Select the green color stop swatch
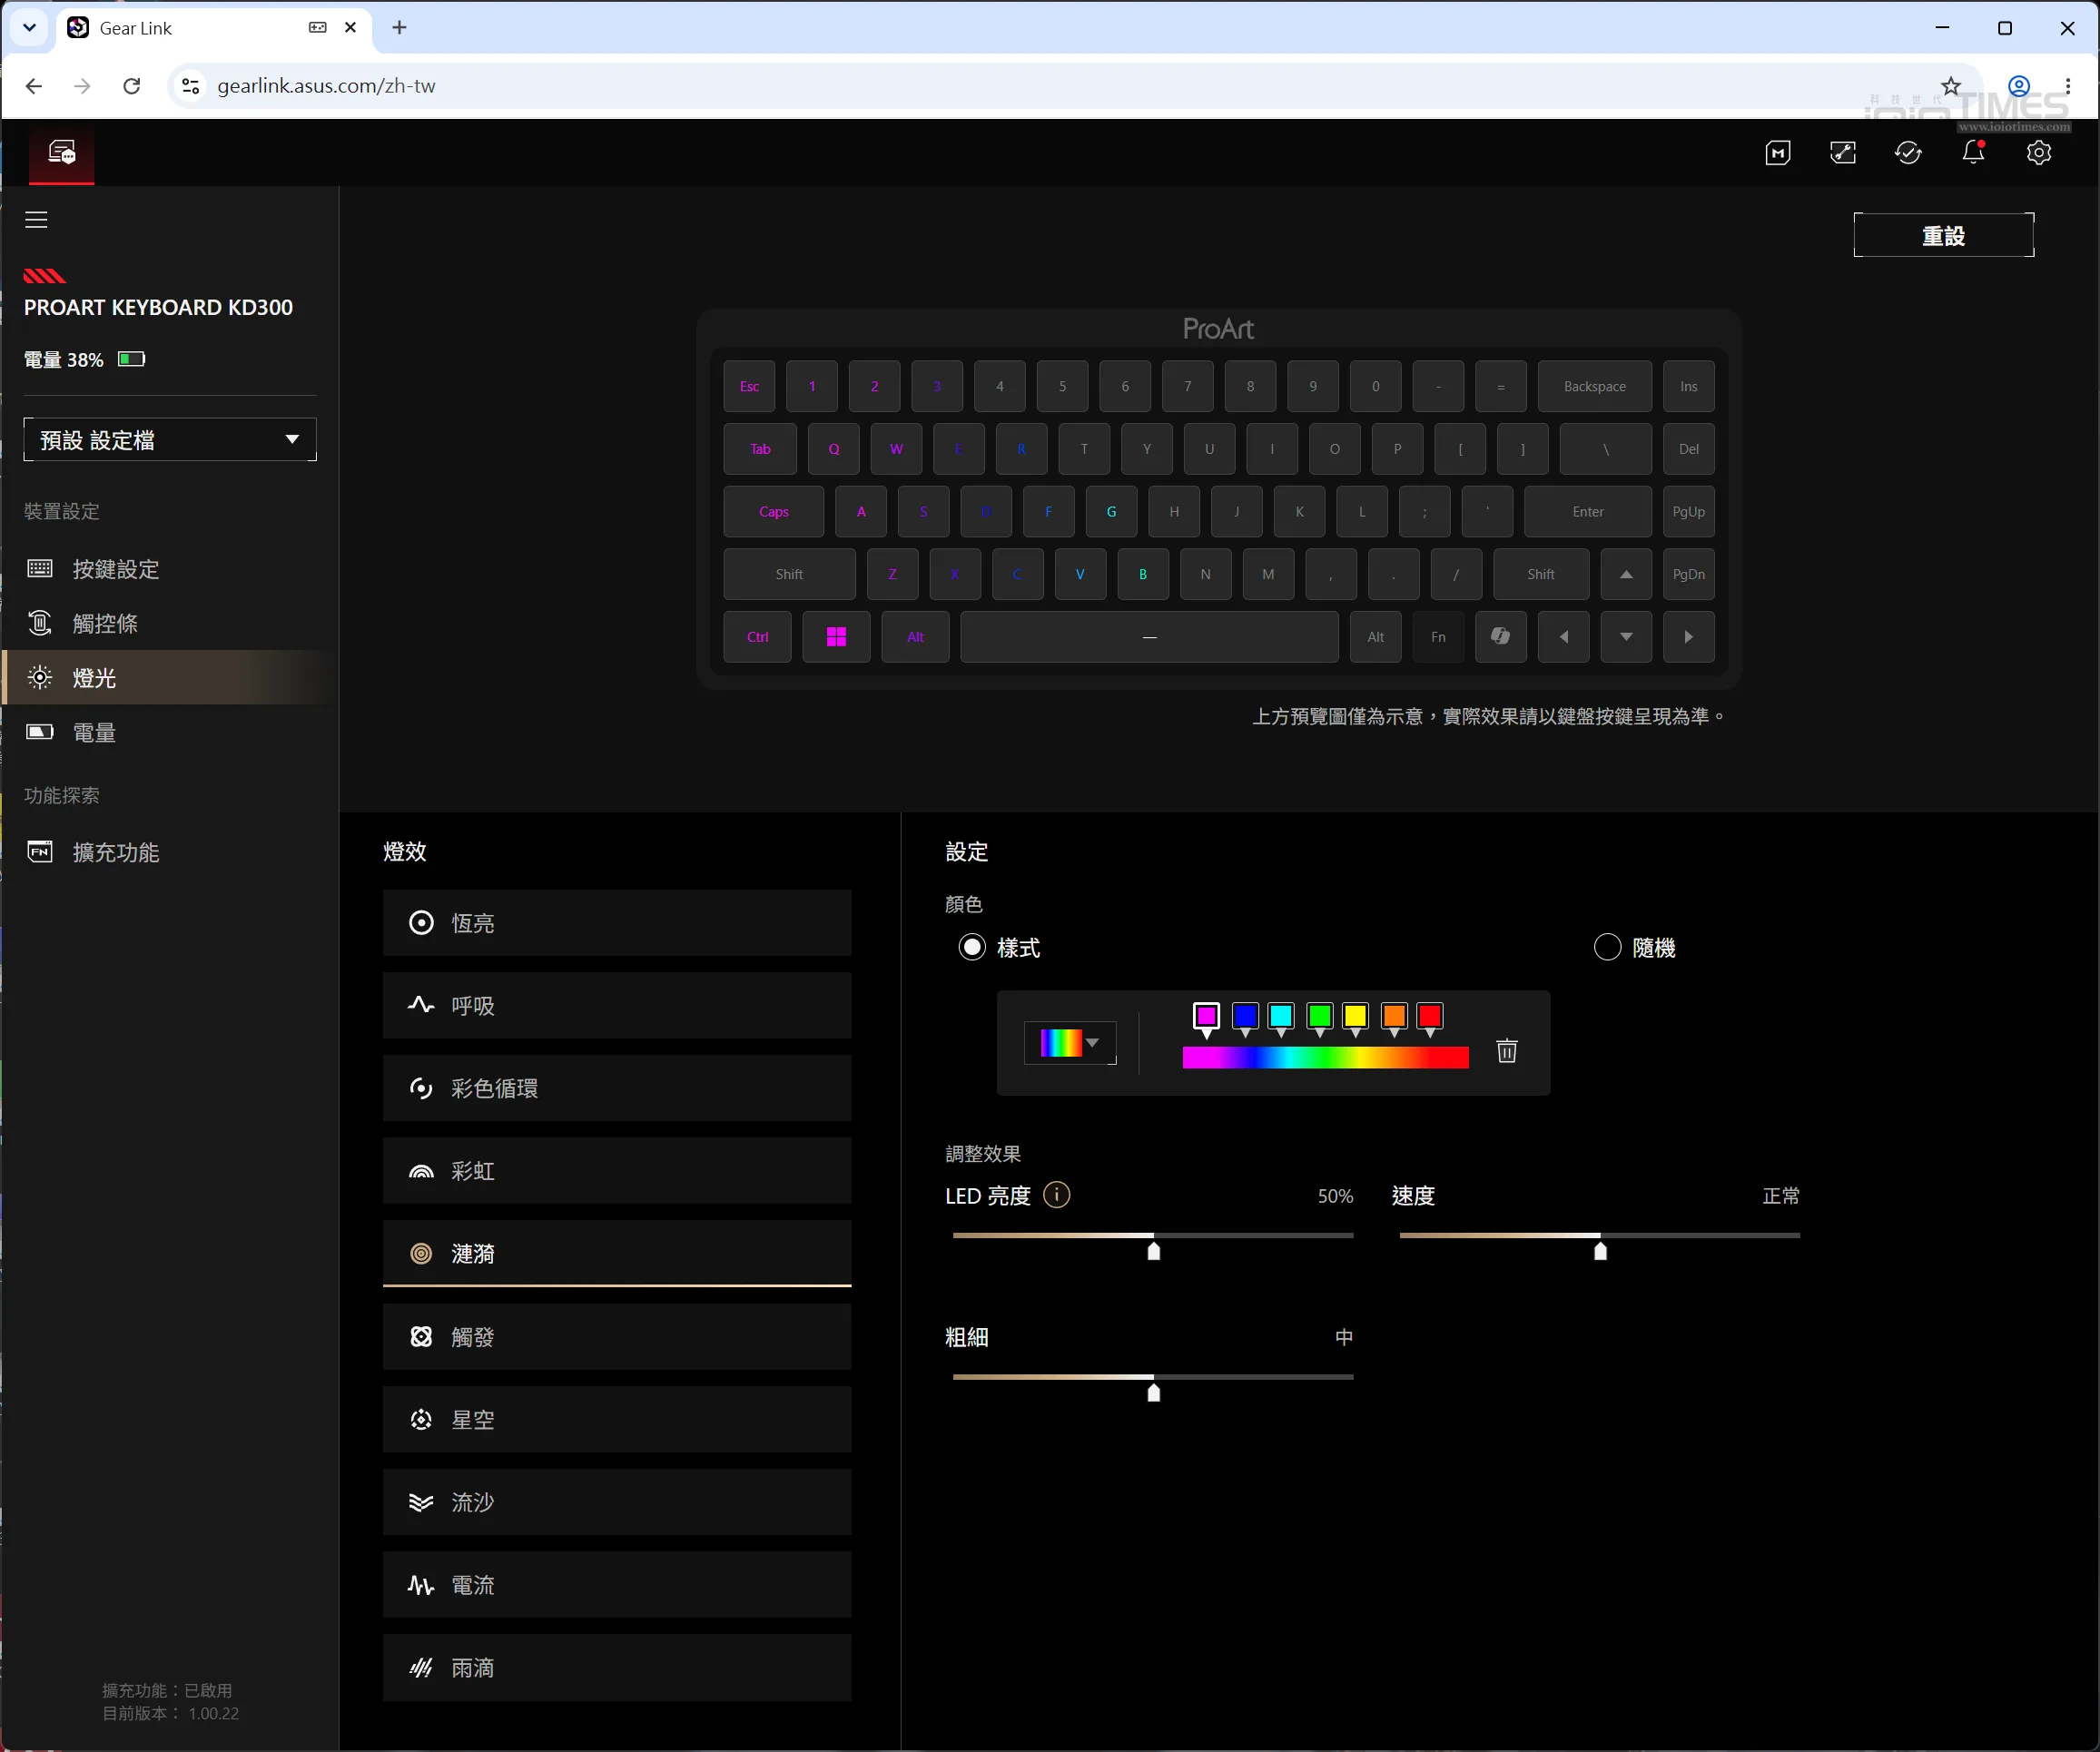 pyautogui.click(x=1320, y=1017)
